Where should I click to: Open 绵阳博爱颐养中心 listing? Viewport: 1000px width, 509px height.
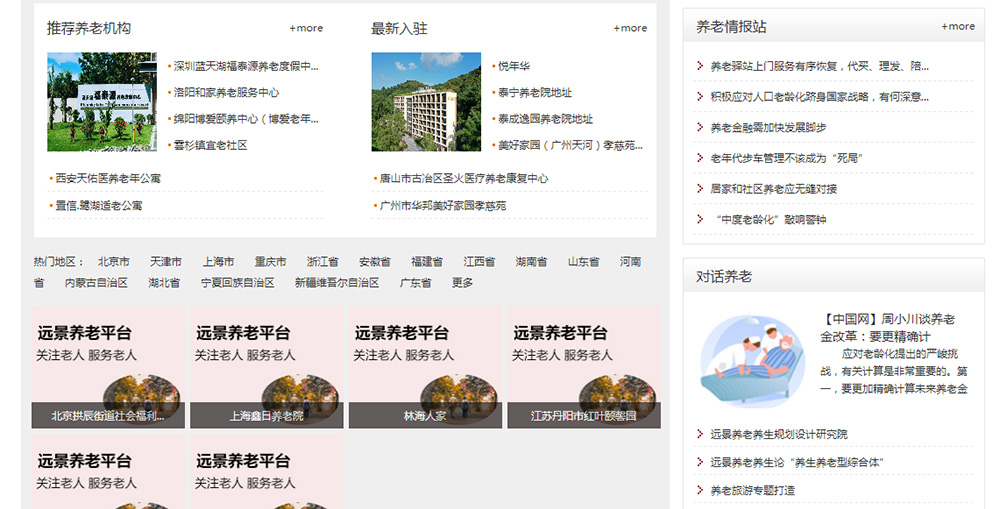click(246, 119)
